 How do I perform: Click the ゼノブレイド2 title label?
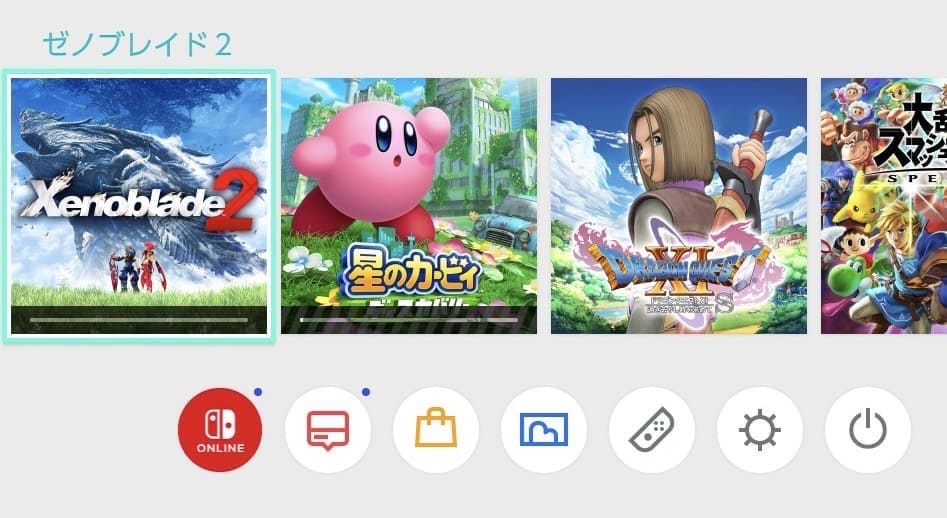[137, 45]
